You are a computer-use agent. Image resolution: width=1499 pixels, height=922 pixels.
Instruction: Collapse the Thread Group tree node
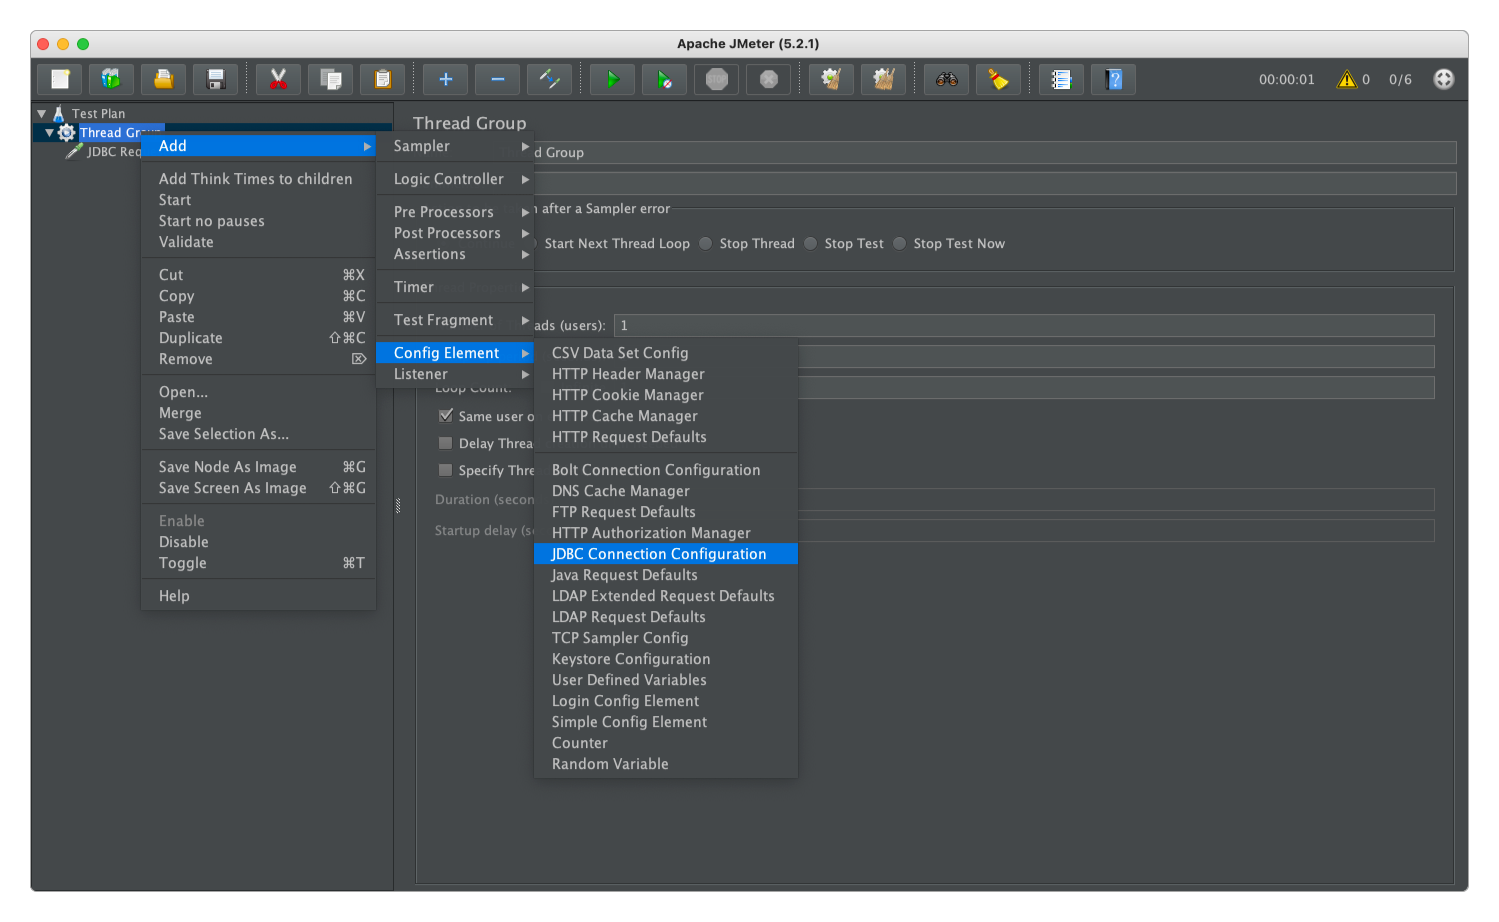click(x=49, y=132)
